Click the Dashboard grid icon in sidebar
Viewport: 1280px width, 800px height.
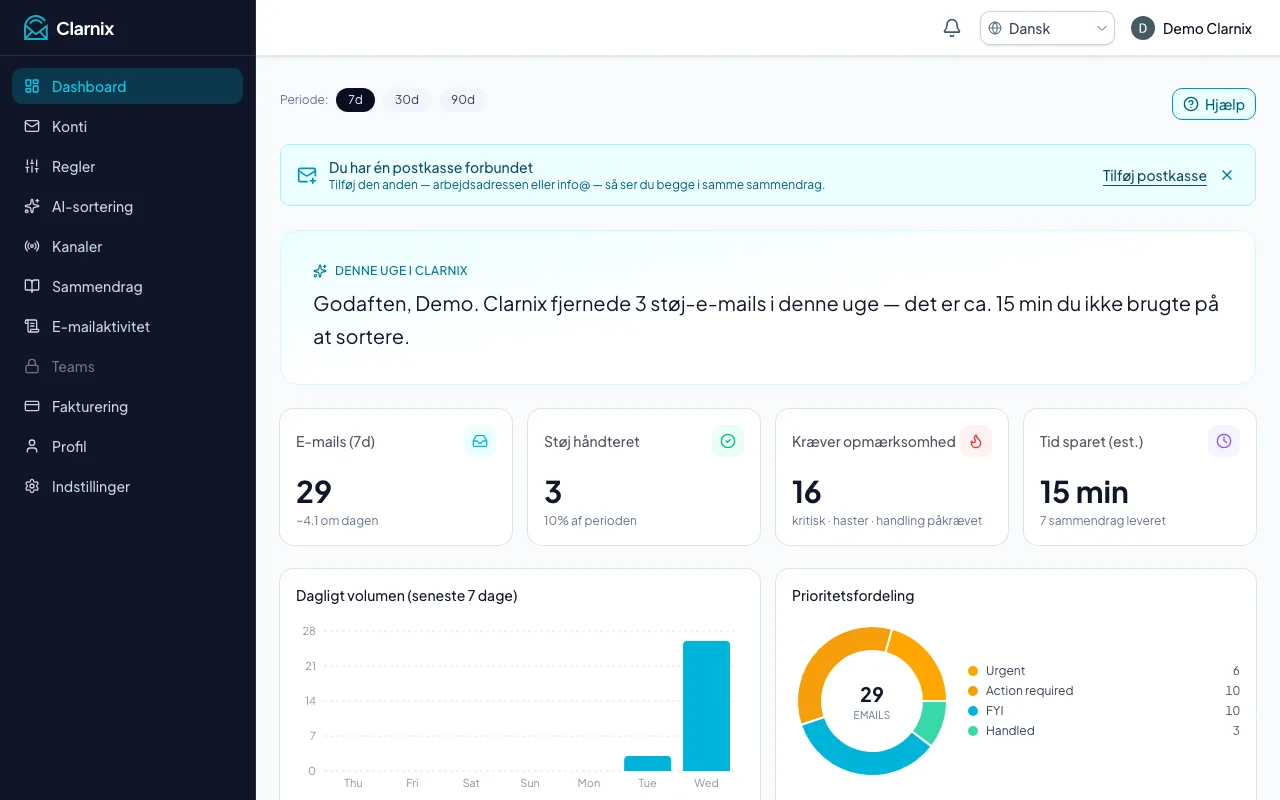coord(32,86)
